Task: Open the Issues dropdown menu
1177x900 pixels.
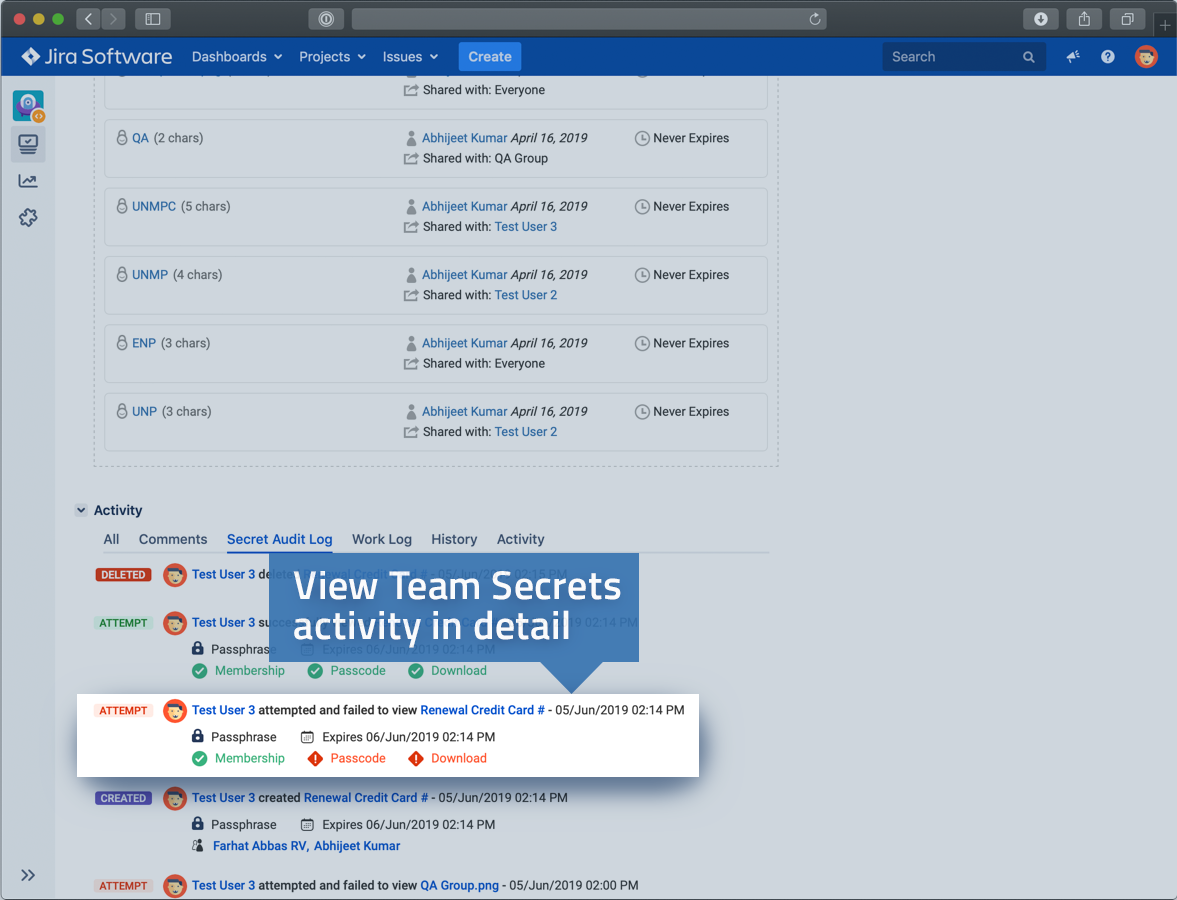Action: click(410, 56)
